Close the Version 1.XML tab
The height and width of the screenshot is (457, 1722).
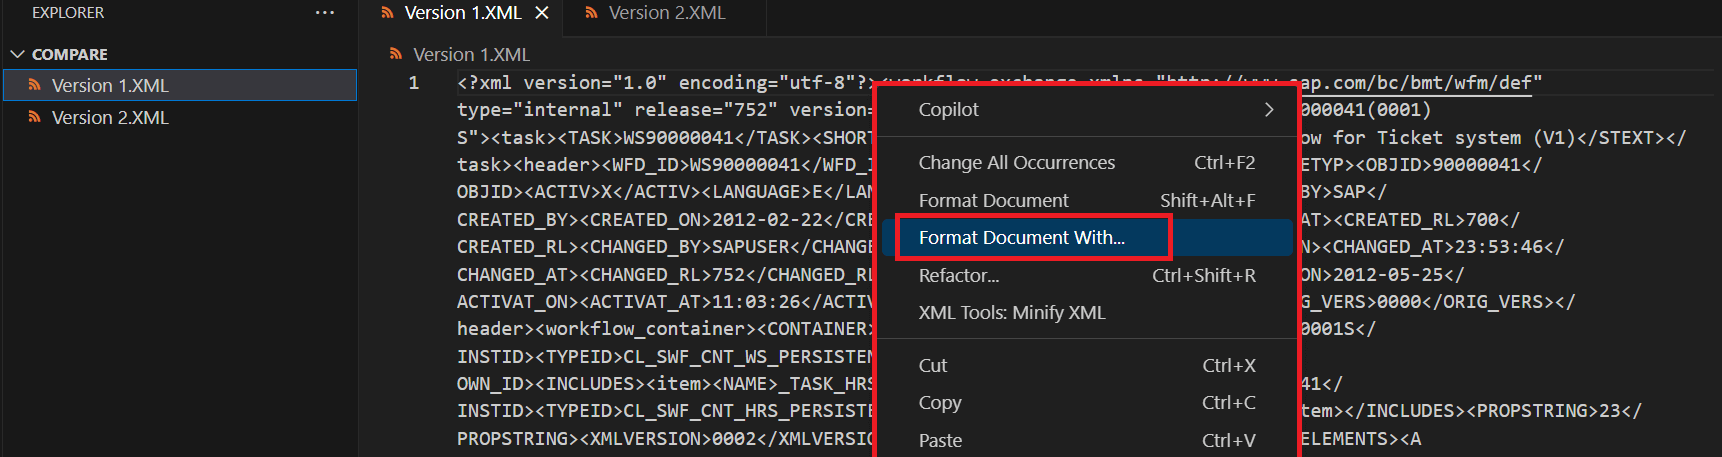pyautogui.click(x=542, y=13)
